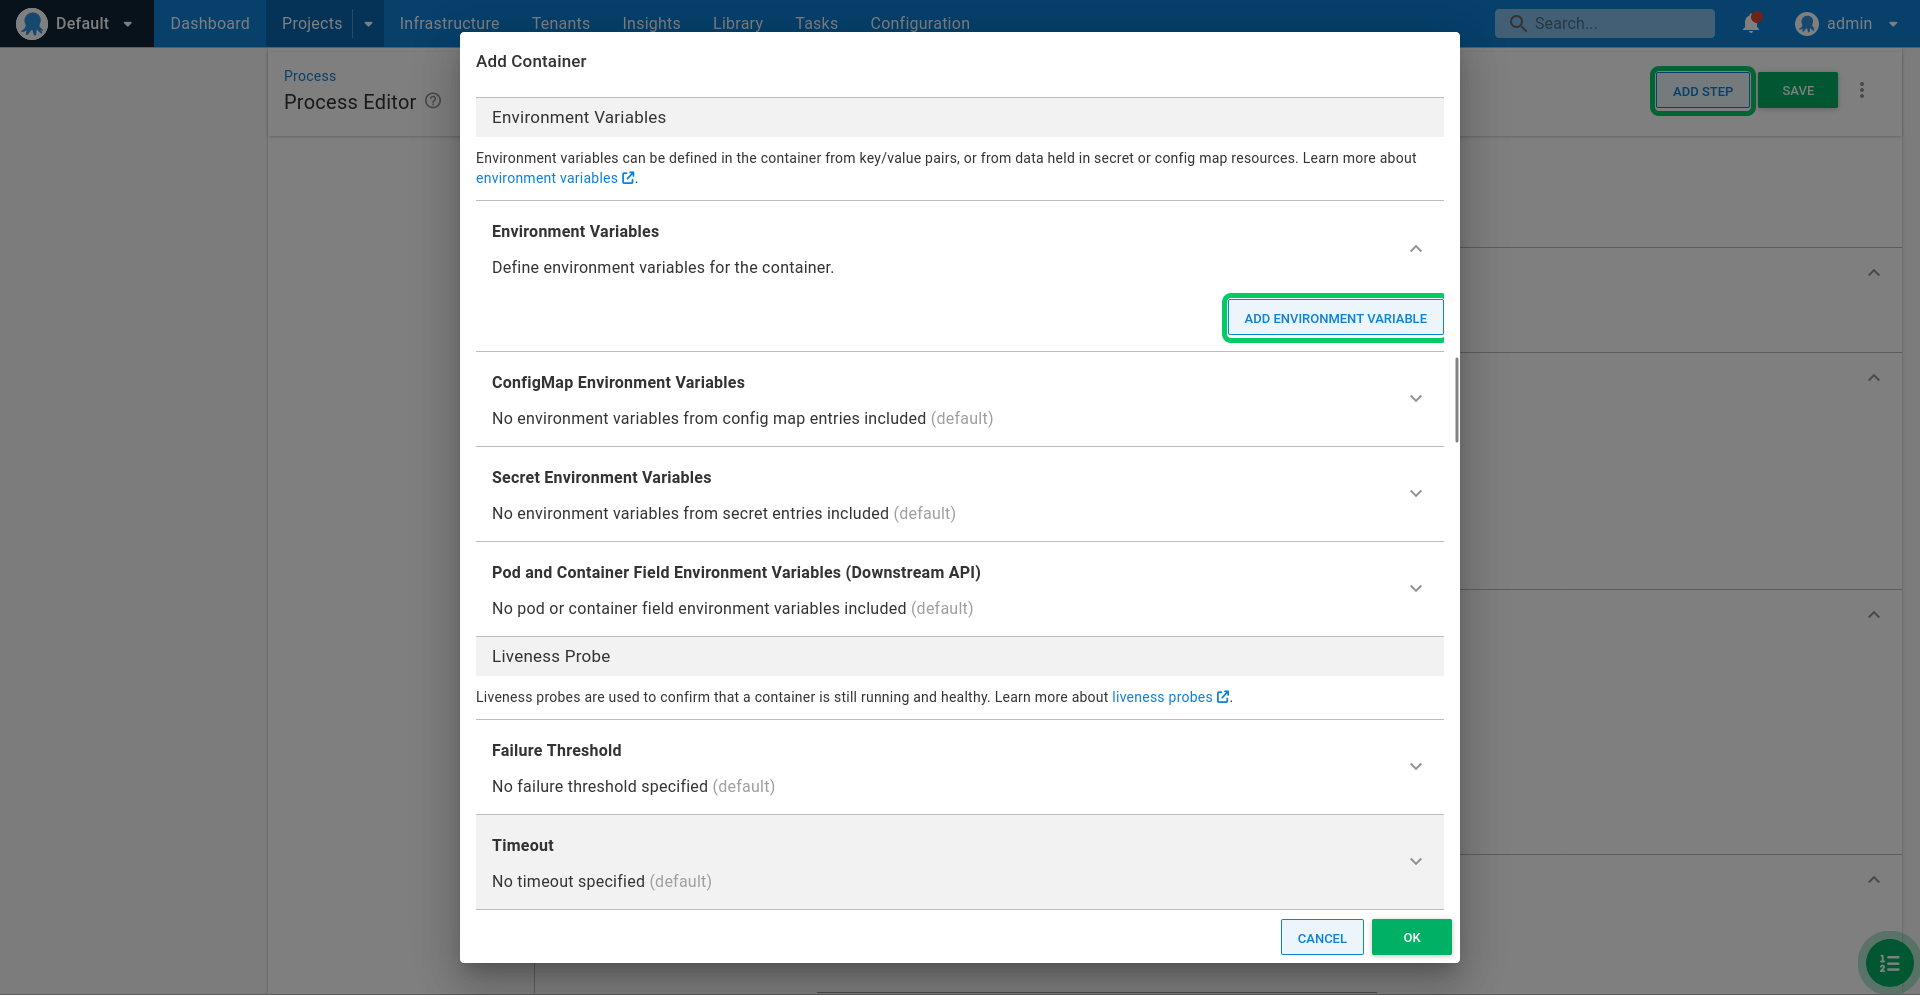Click the Liveness Probe section header
Image resolution: width=1920 pixels, height=995 pixels.
pyautogui.click(x=960, y=656)
